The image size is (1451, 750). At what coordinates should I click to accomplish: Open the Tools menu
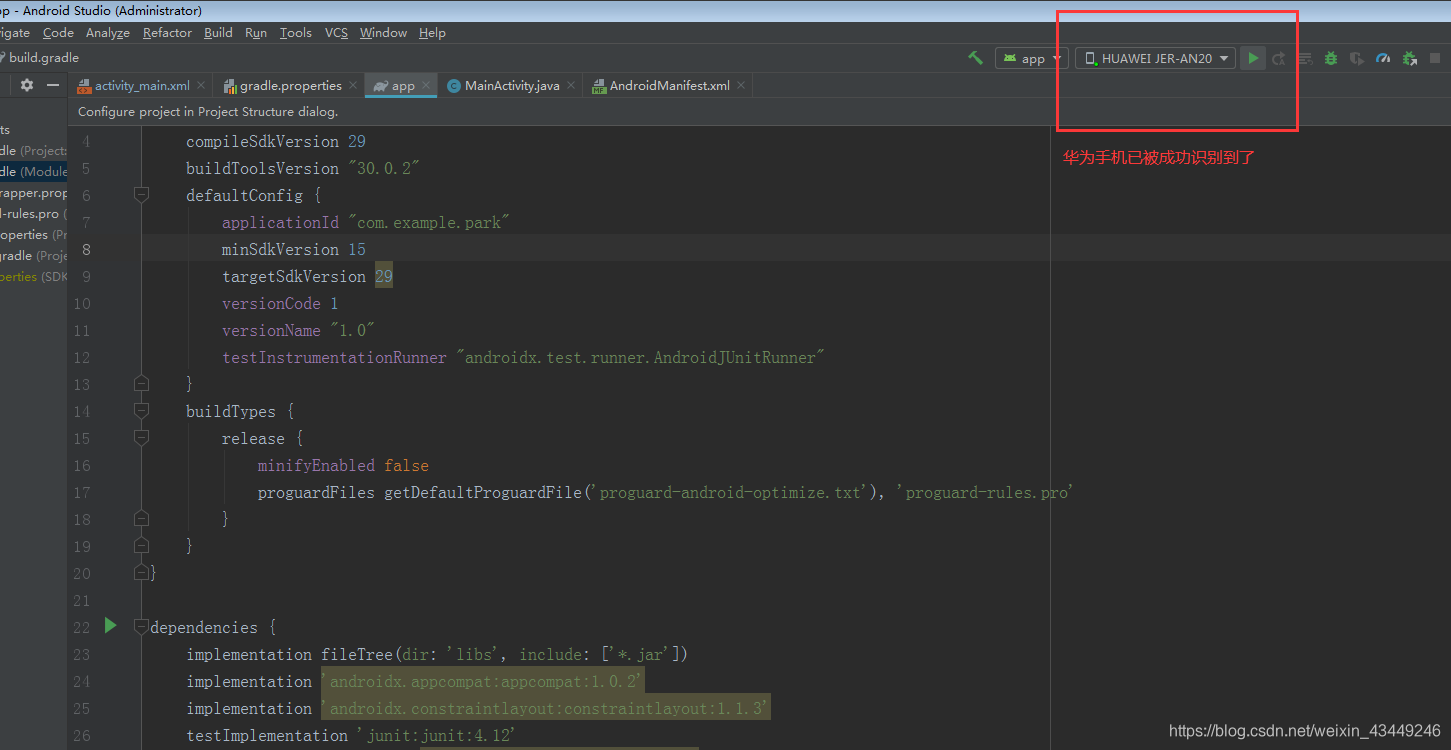click(296, 33)
